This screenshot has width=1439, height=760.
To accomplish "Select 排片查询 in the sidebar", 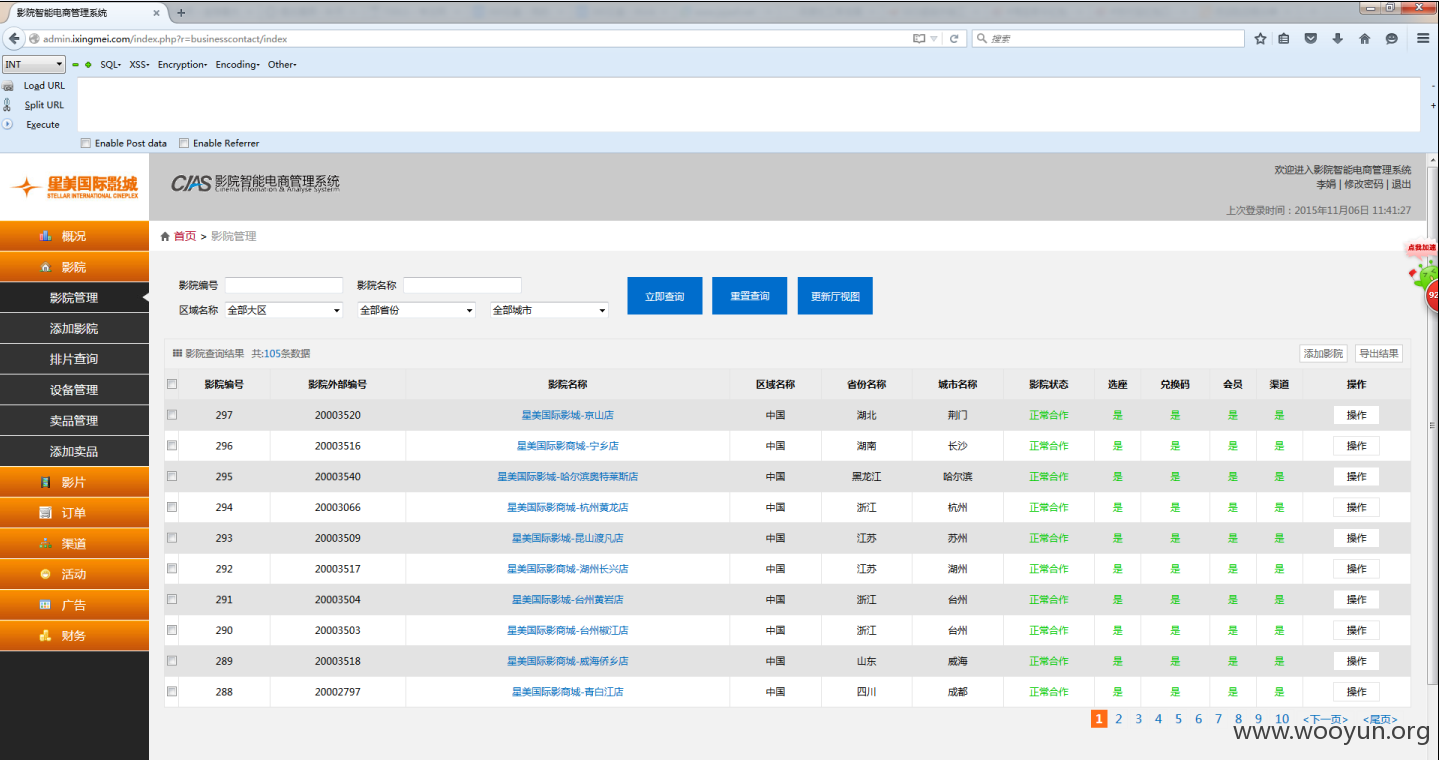I will (74, 359).
